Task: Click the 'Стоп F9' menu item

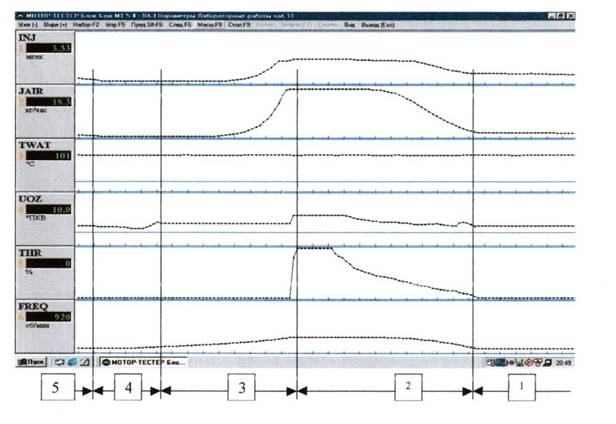Action: click(239, 25)
